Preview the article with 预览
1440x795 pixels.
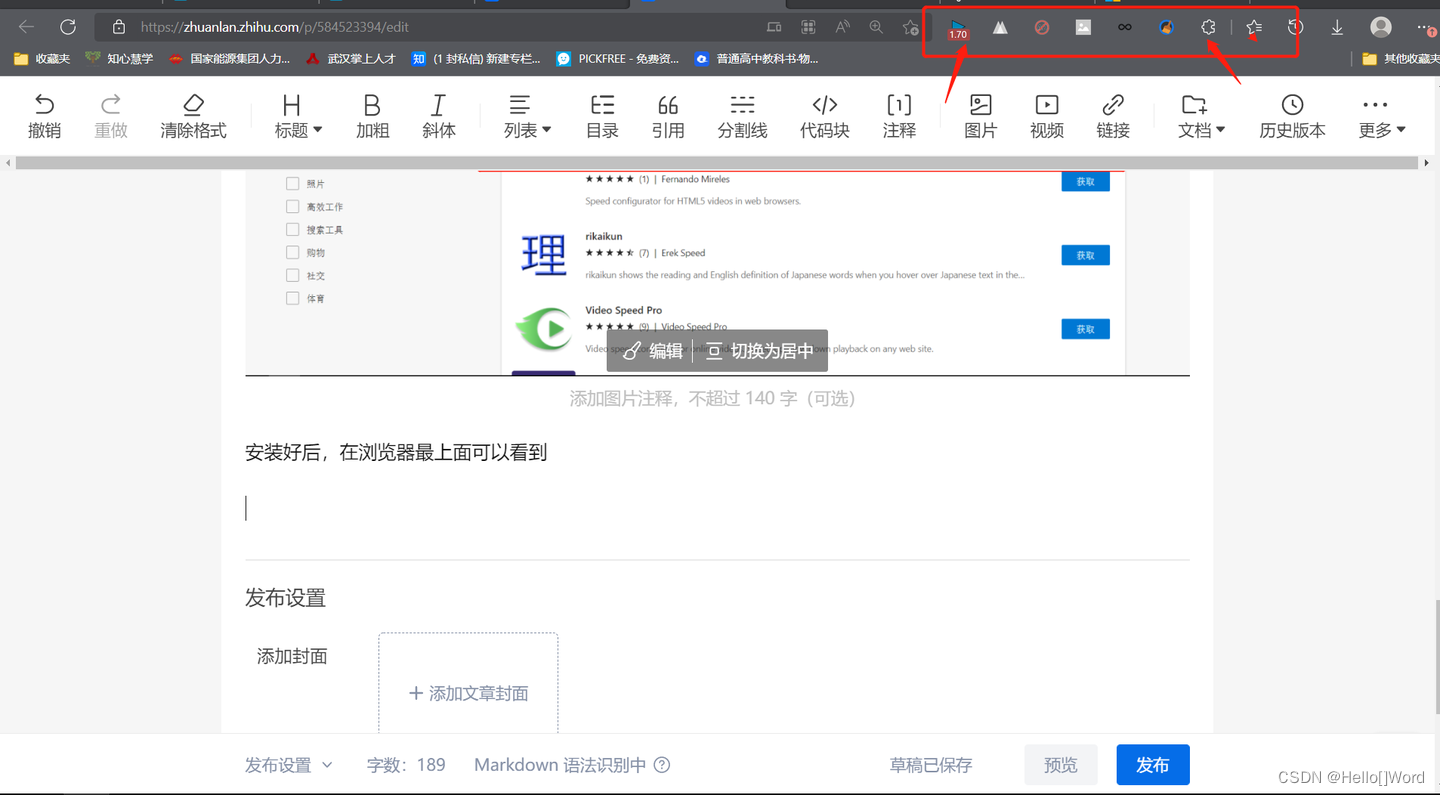coord(1060,765)
